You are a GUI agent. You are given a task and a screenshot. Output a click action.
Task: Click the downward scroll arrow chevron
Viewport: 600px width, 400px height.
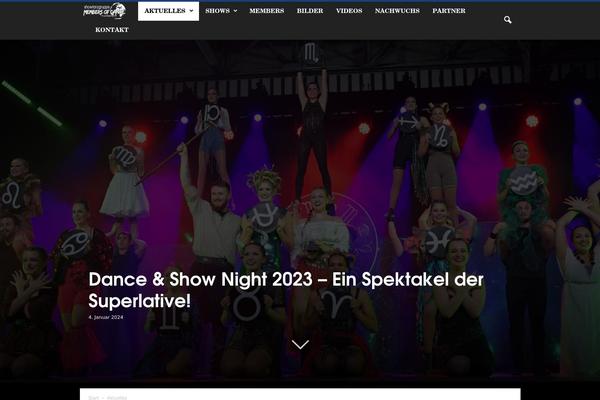(x=300, y=344)
